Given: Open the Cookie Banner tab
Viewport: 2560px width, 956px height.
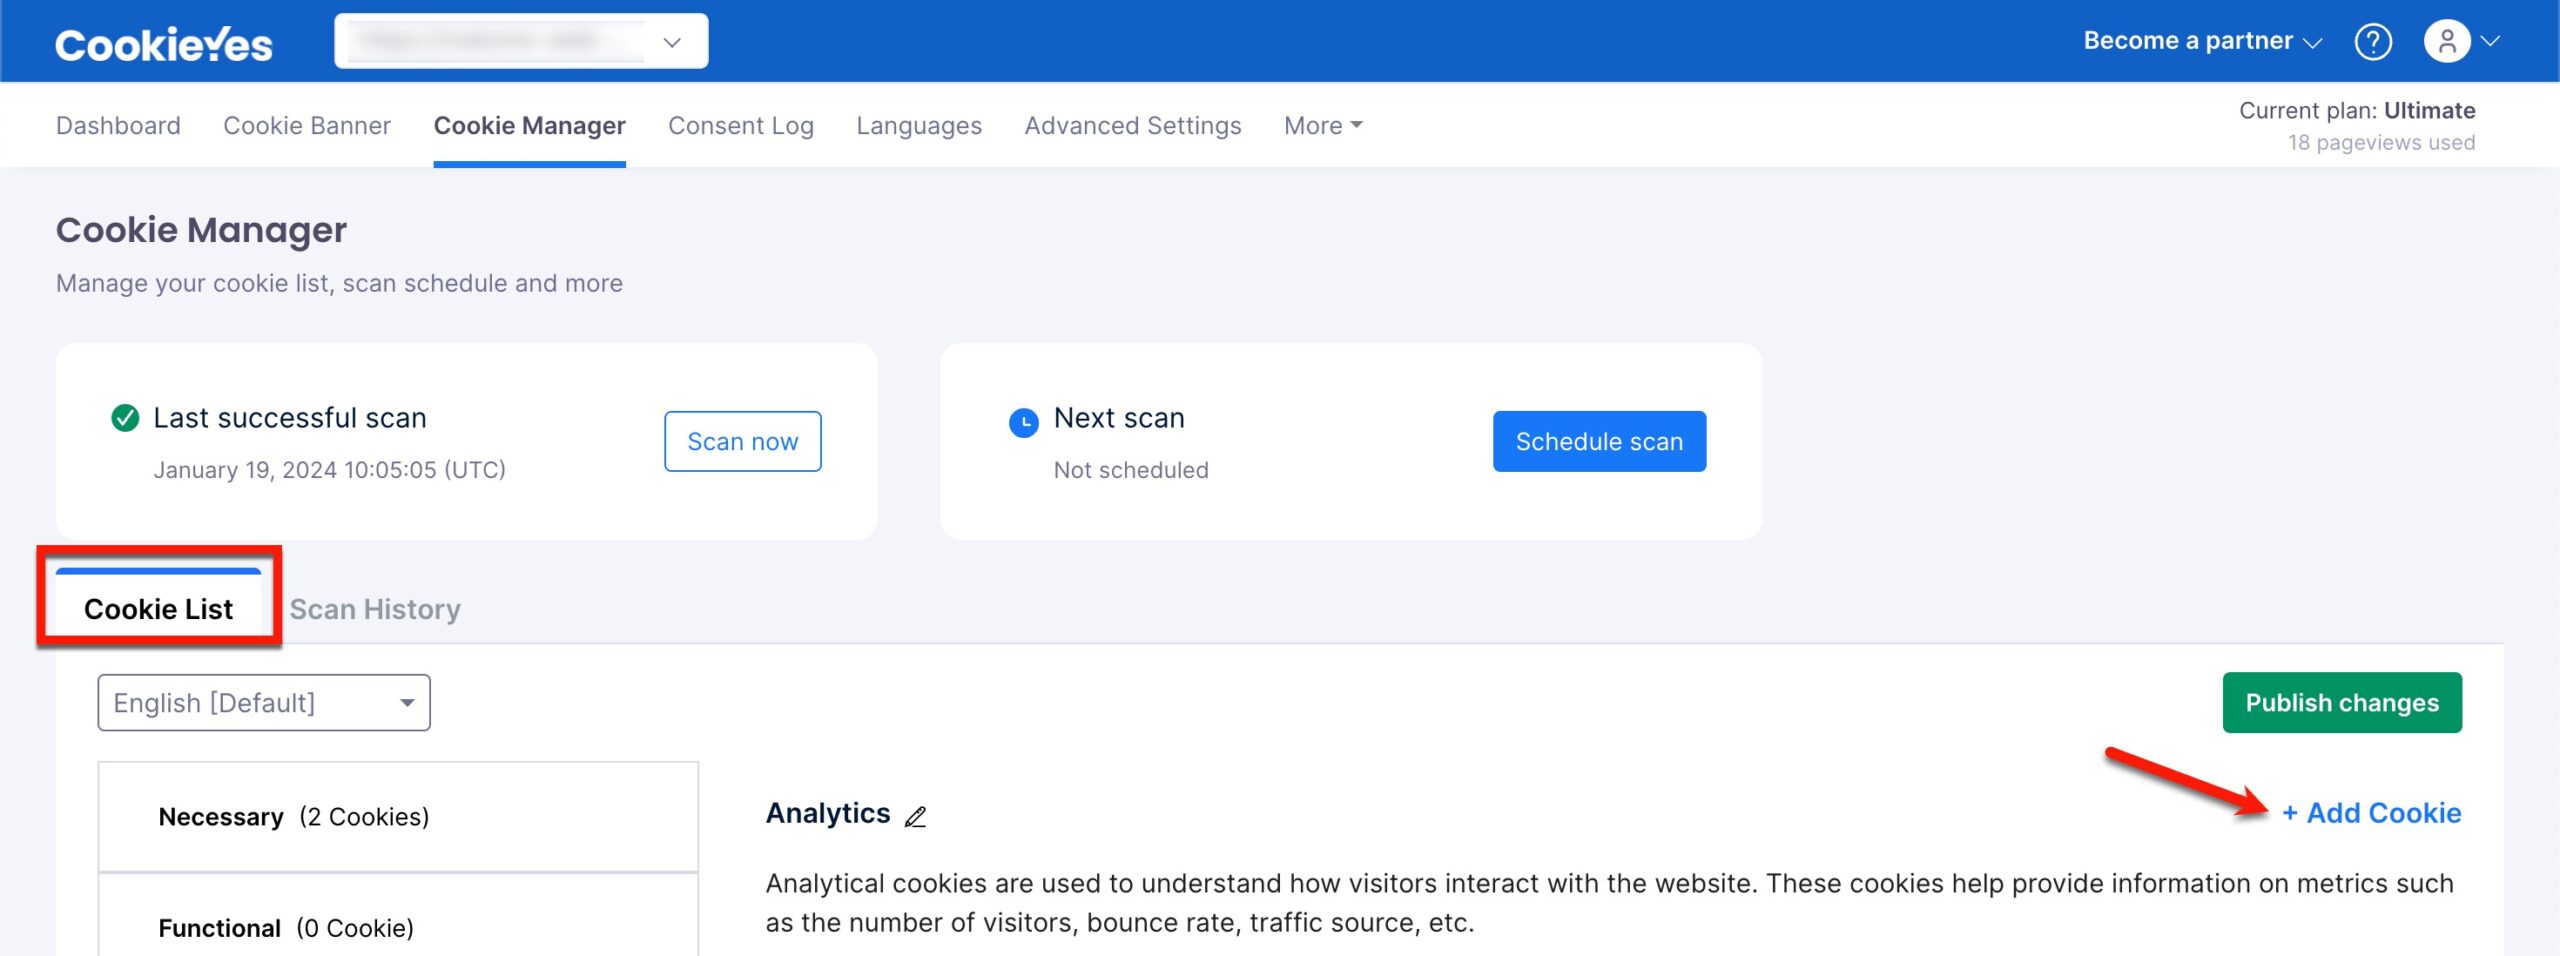Looking at the screenshot, I should [x=307, y=125].
